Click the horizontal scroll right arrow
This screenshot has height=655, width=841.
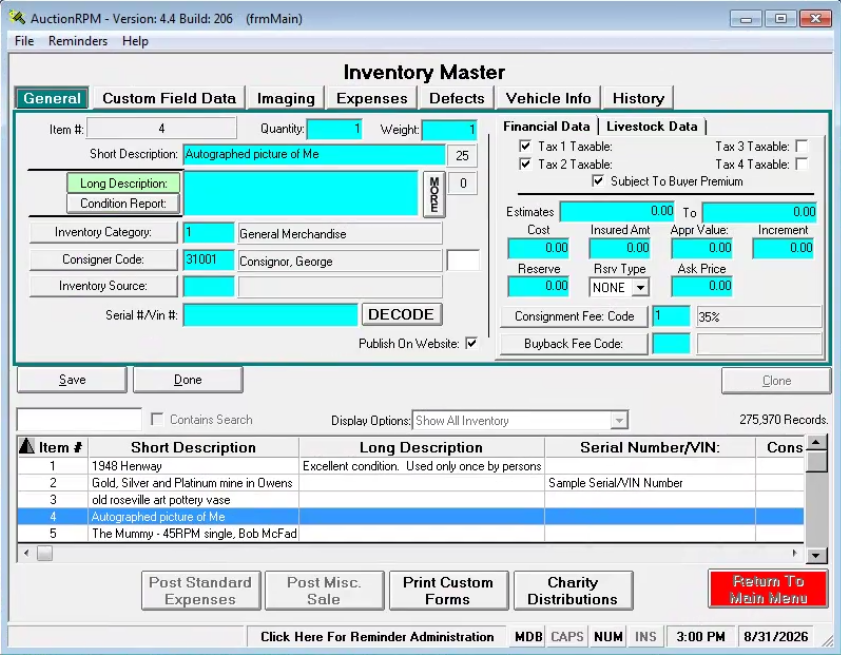pyautogui.click(x=794, y=553)
